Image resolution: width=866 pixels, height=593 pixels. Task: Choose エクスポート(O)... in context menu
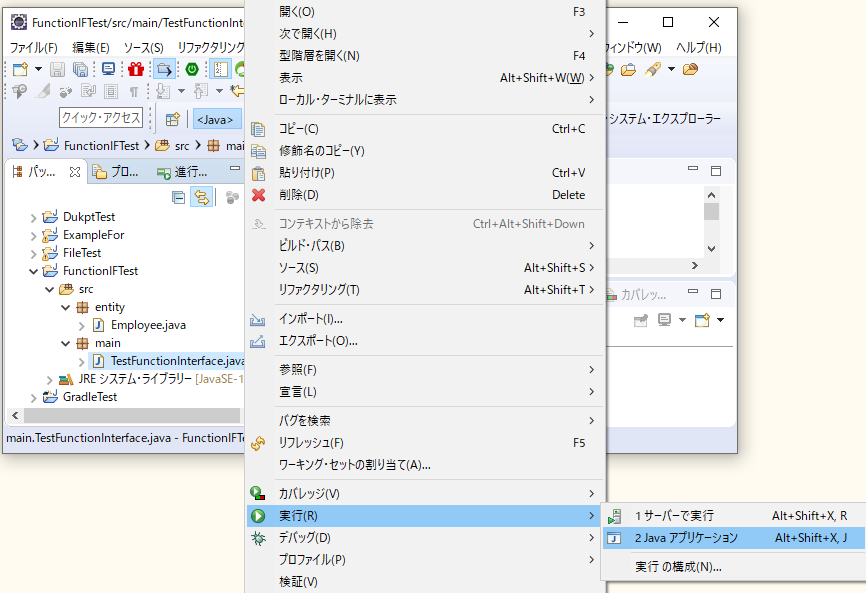pos(426,341)
